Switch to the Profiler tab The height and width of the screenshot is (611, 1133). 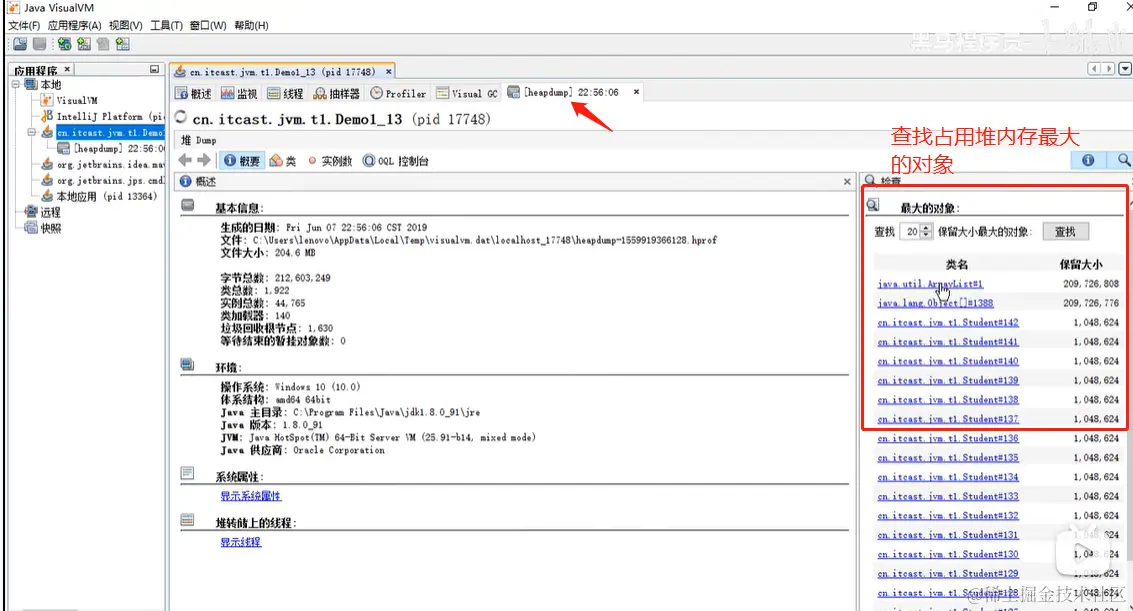click(x=398, y=93)
